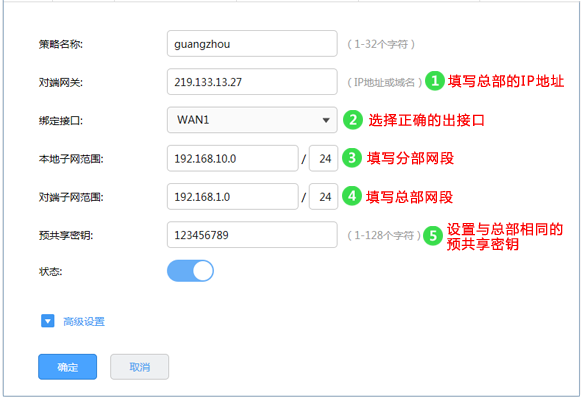Focus the 策略名称 field containing guangzhou
The width and height of the screenshot is (582, 398).
point(252,43)
